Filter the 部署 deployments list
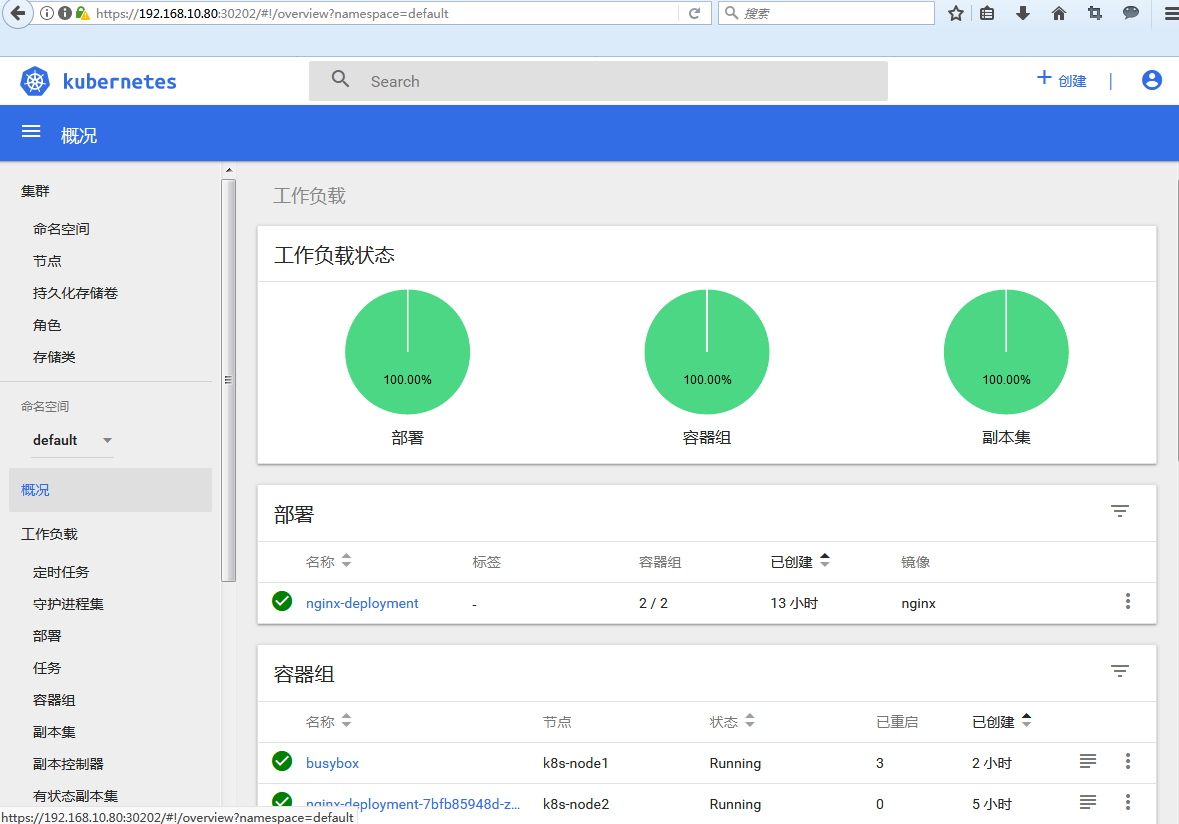The width and height of the screenshot is (1179, 824). pyautogui.click(x=1119, y=512)
